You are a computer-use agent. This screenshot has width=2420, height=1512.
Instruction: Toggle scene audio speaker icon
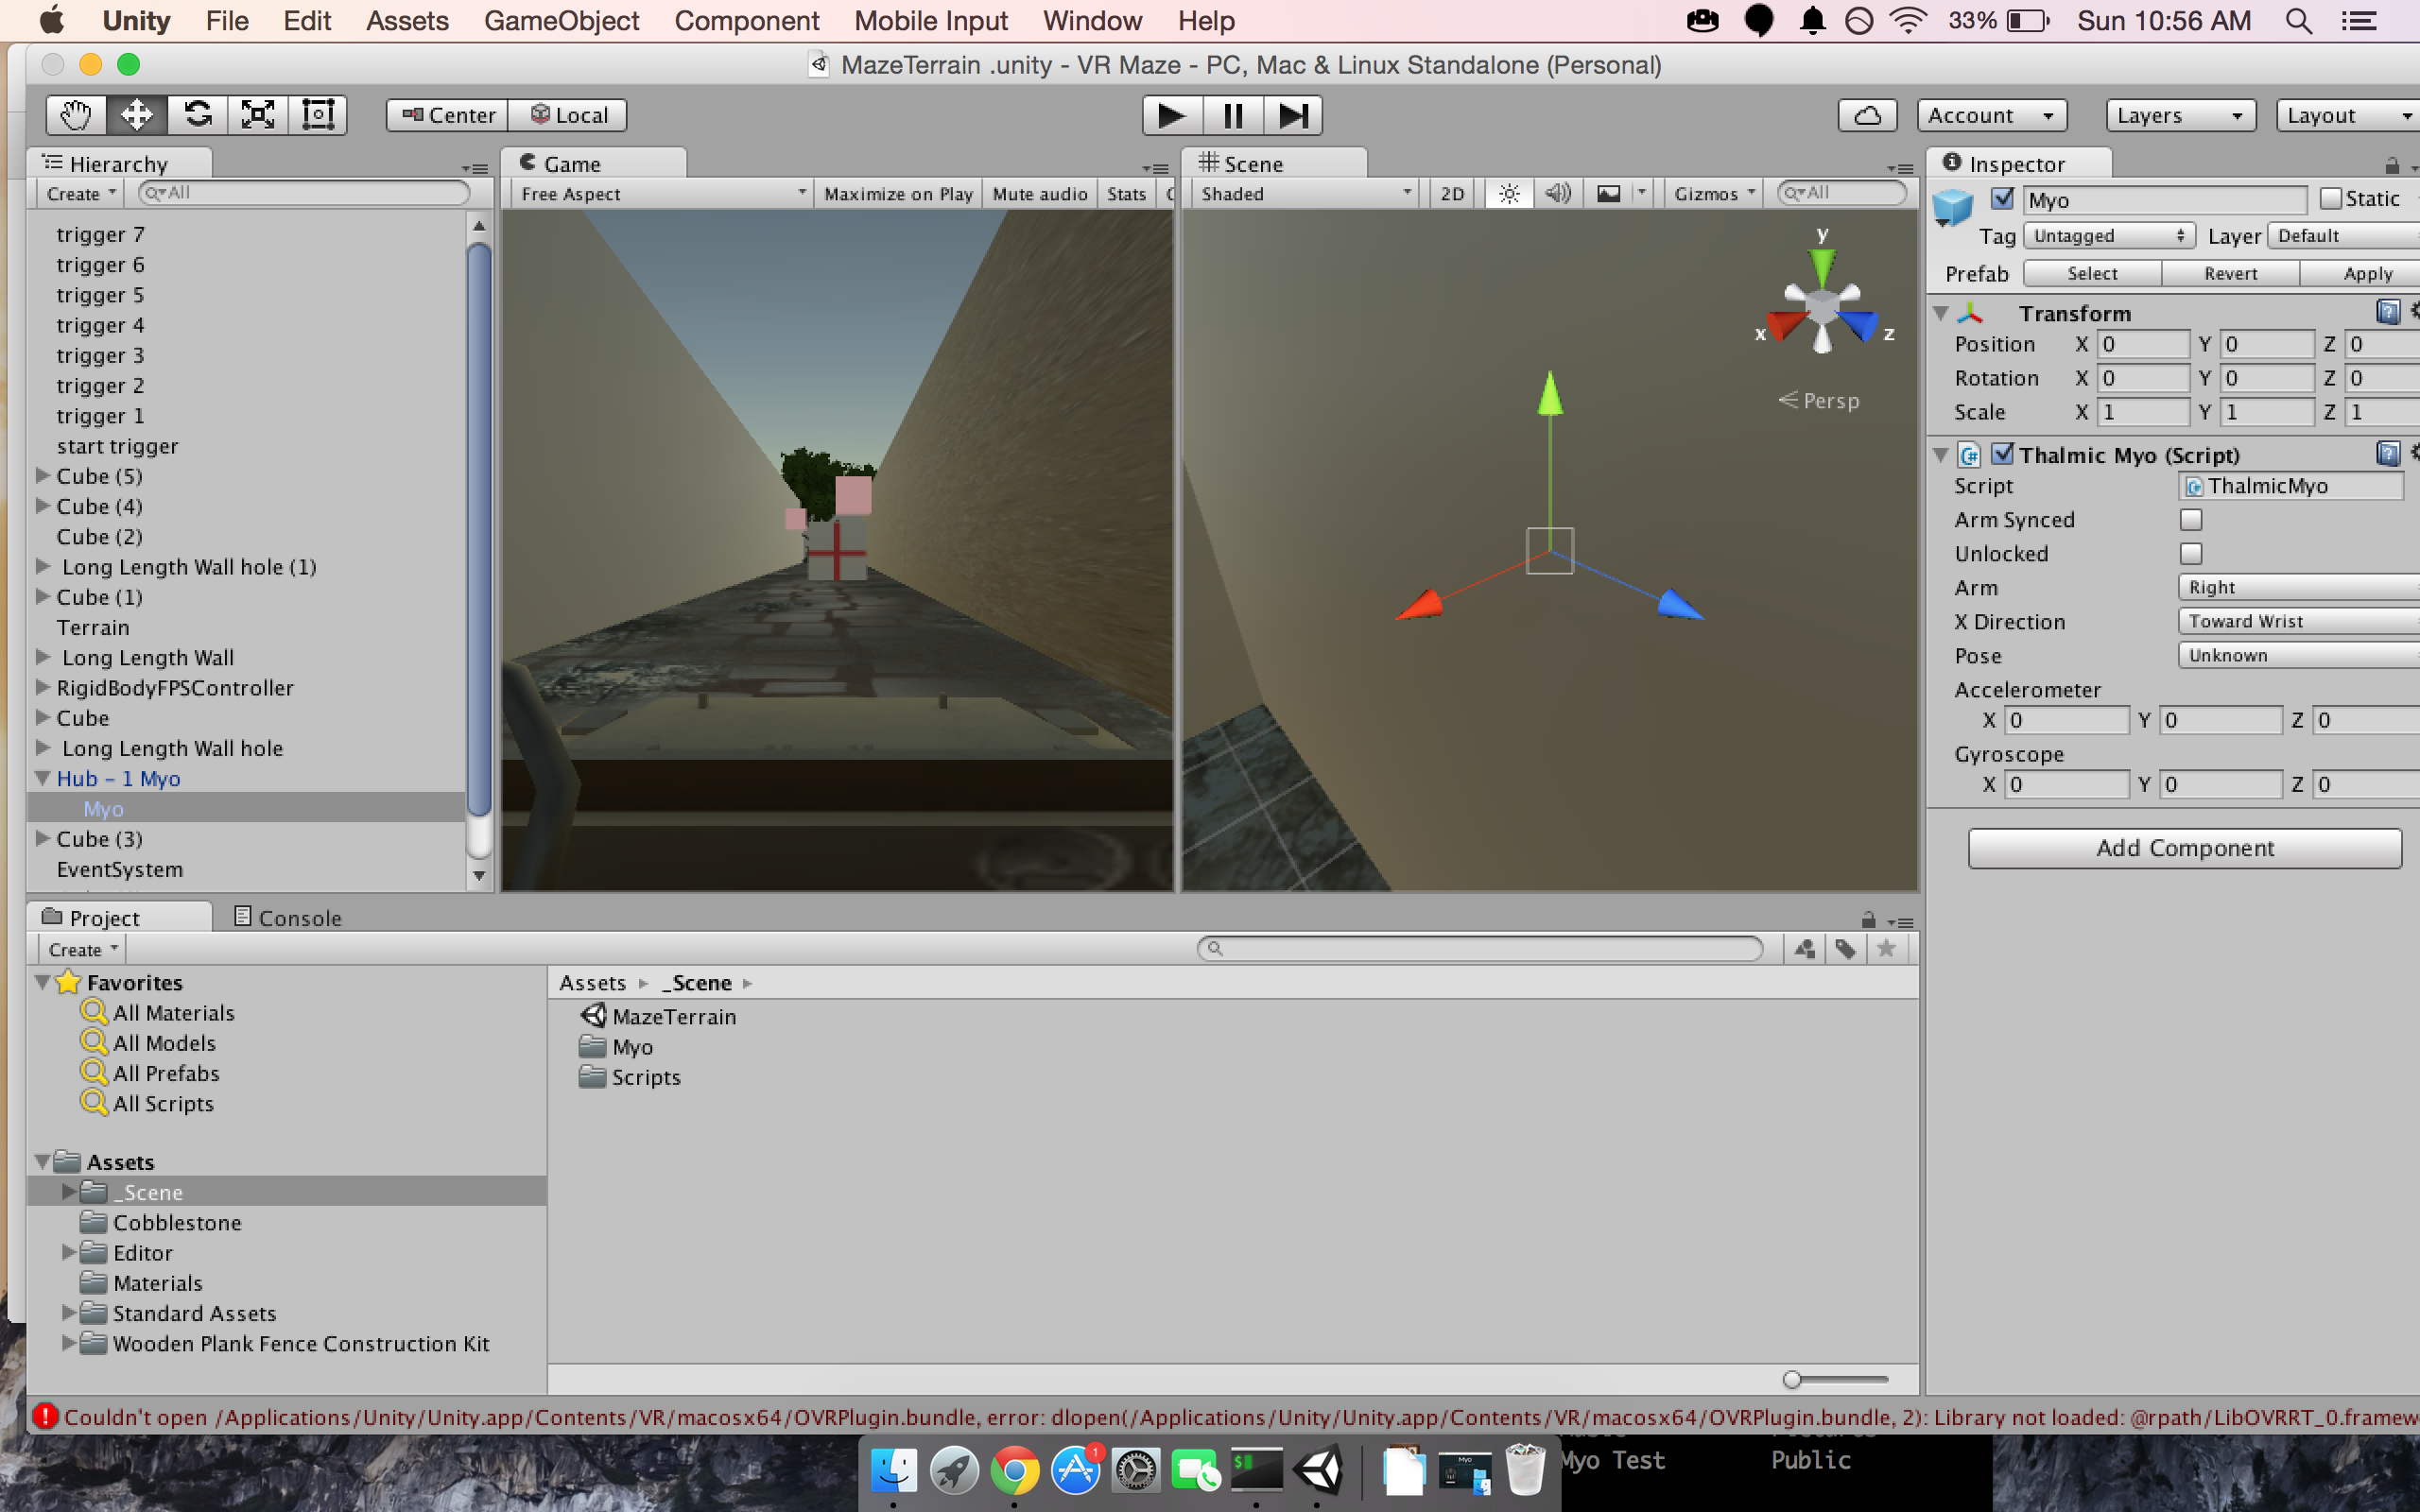(x=1558, y=194)
